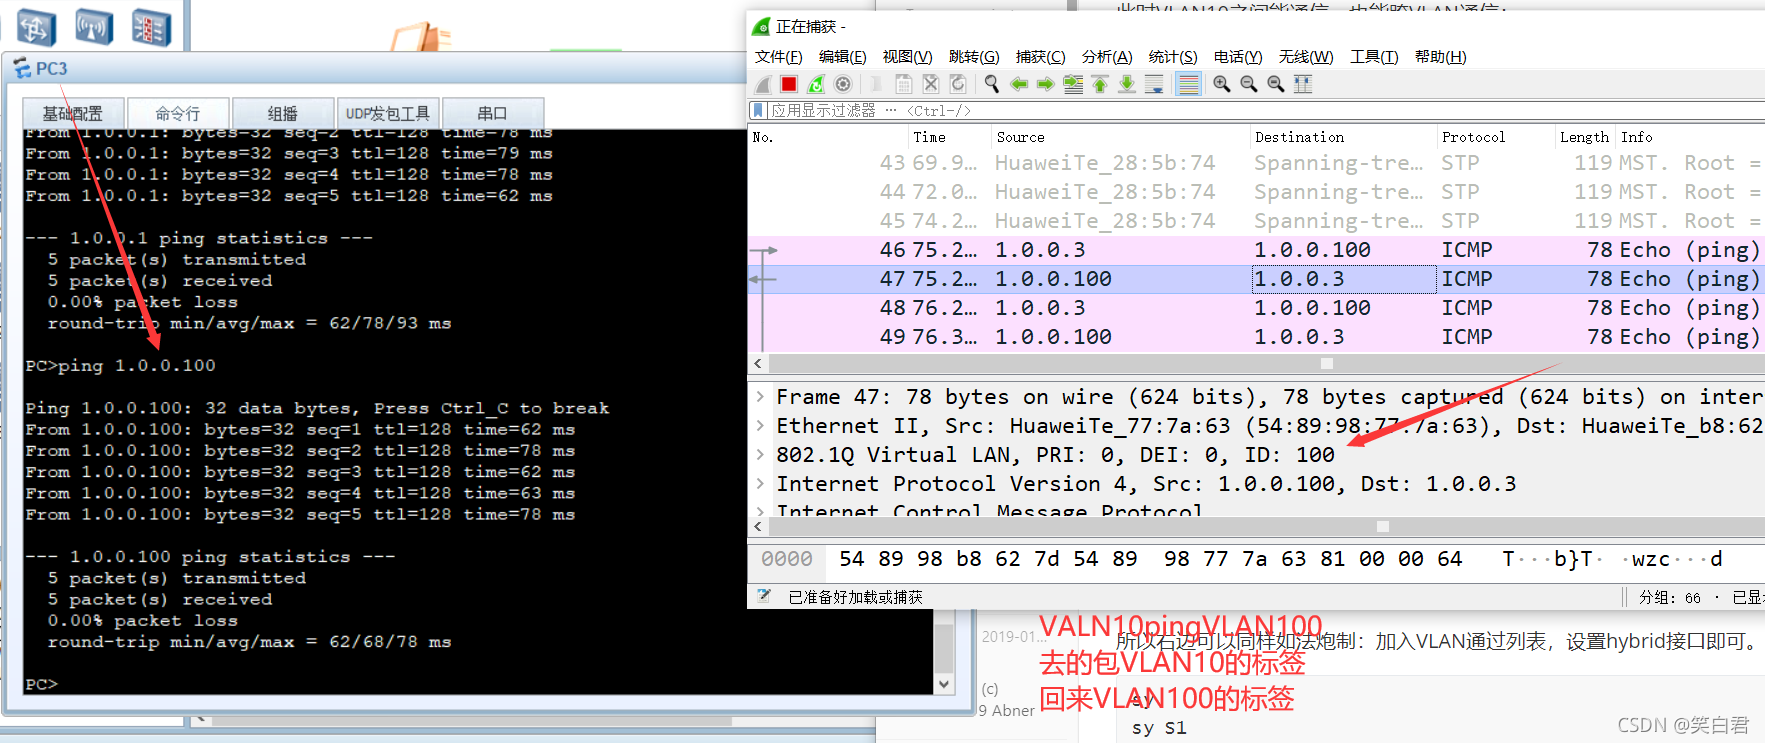Image resolution: width=1765 pixels, height=743 pixels.
Task: Switch to UDP发包工具 tab in PC3
Action: click(388, 113)
